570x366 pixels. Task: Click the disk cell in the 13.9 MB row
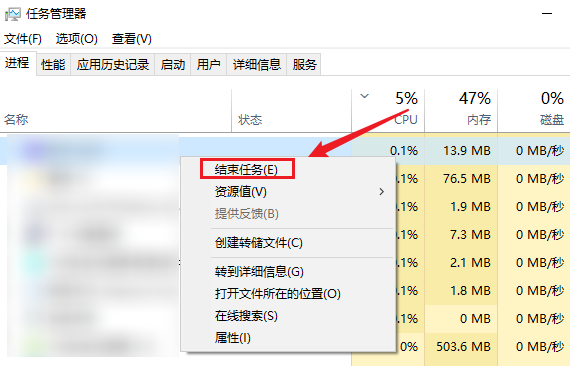[534, 150]
